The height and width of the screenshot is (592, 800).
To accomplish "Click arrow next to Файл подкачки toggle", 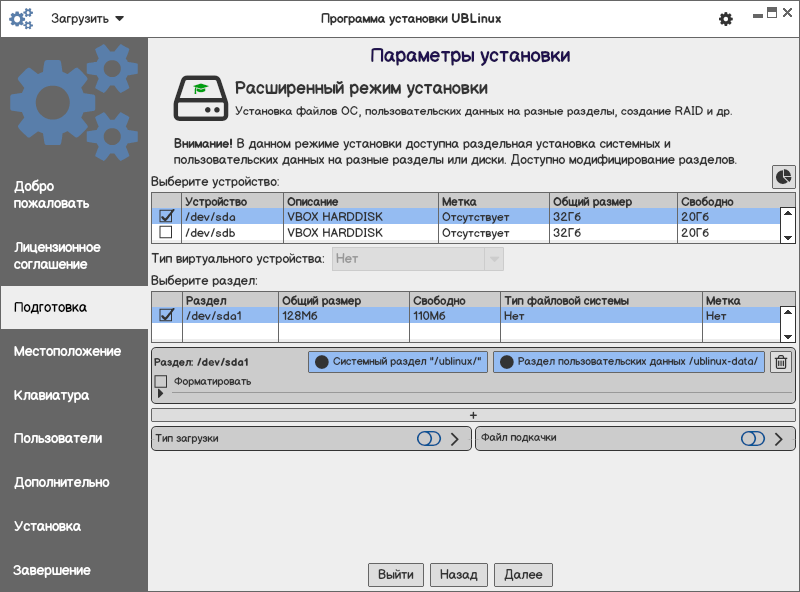I will 779,439.
